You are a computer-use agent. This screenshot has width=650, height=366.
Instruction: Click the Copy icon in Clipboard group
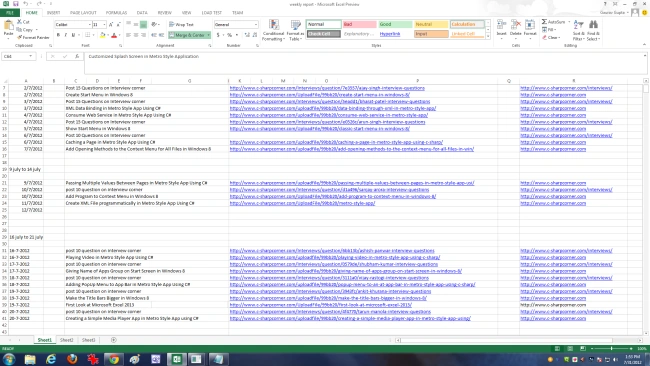point(19,30)
